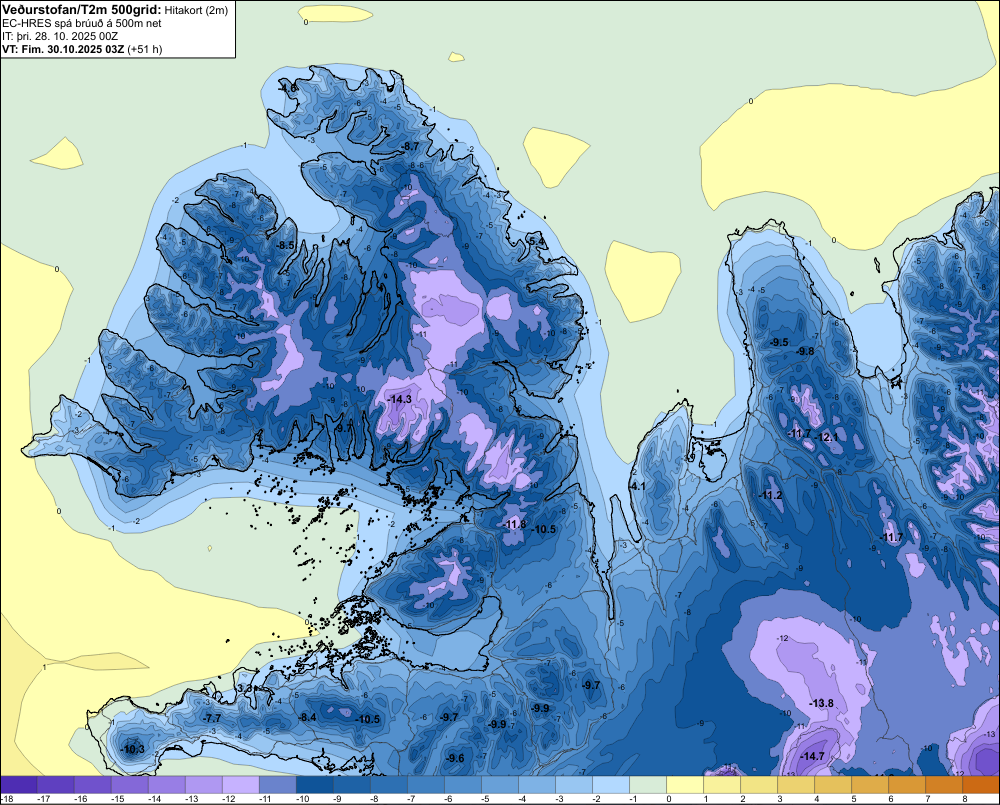Screen dimensions: 1000x805
Task: Click the -11.2 temperature label
Action: (770, 495)
